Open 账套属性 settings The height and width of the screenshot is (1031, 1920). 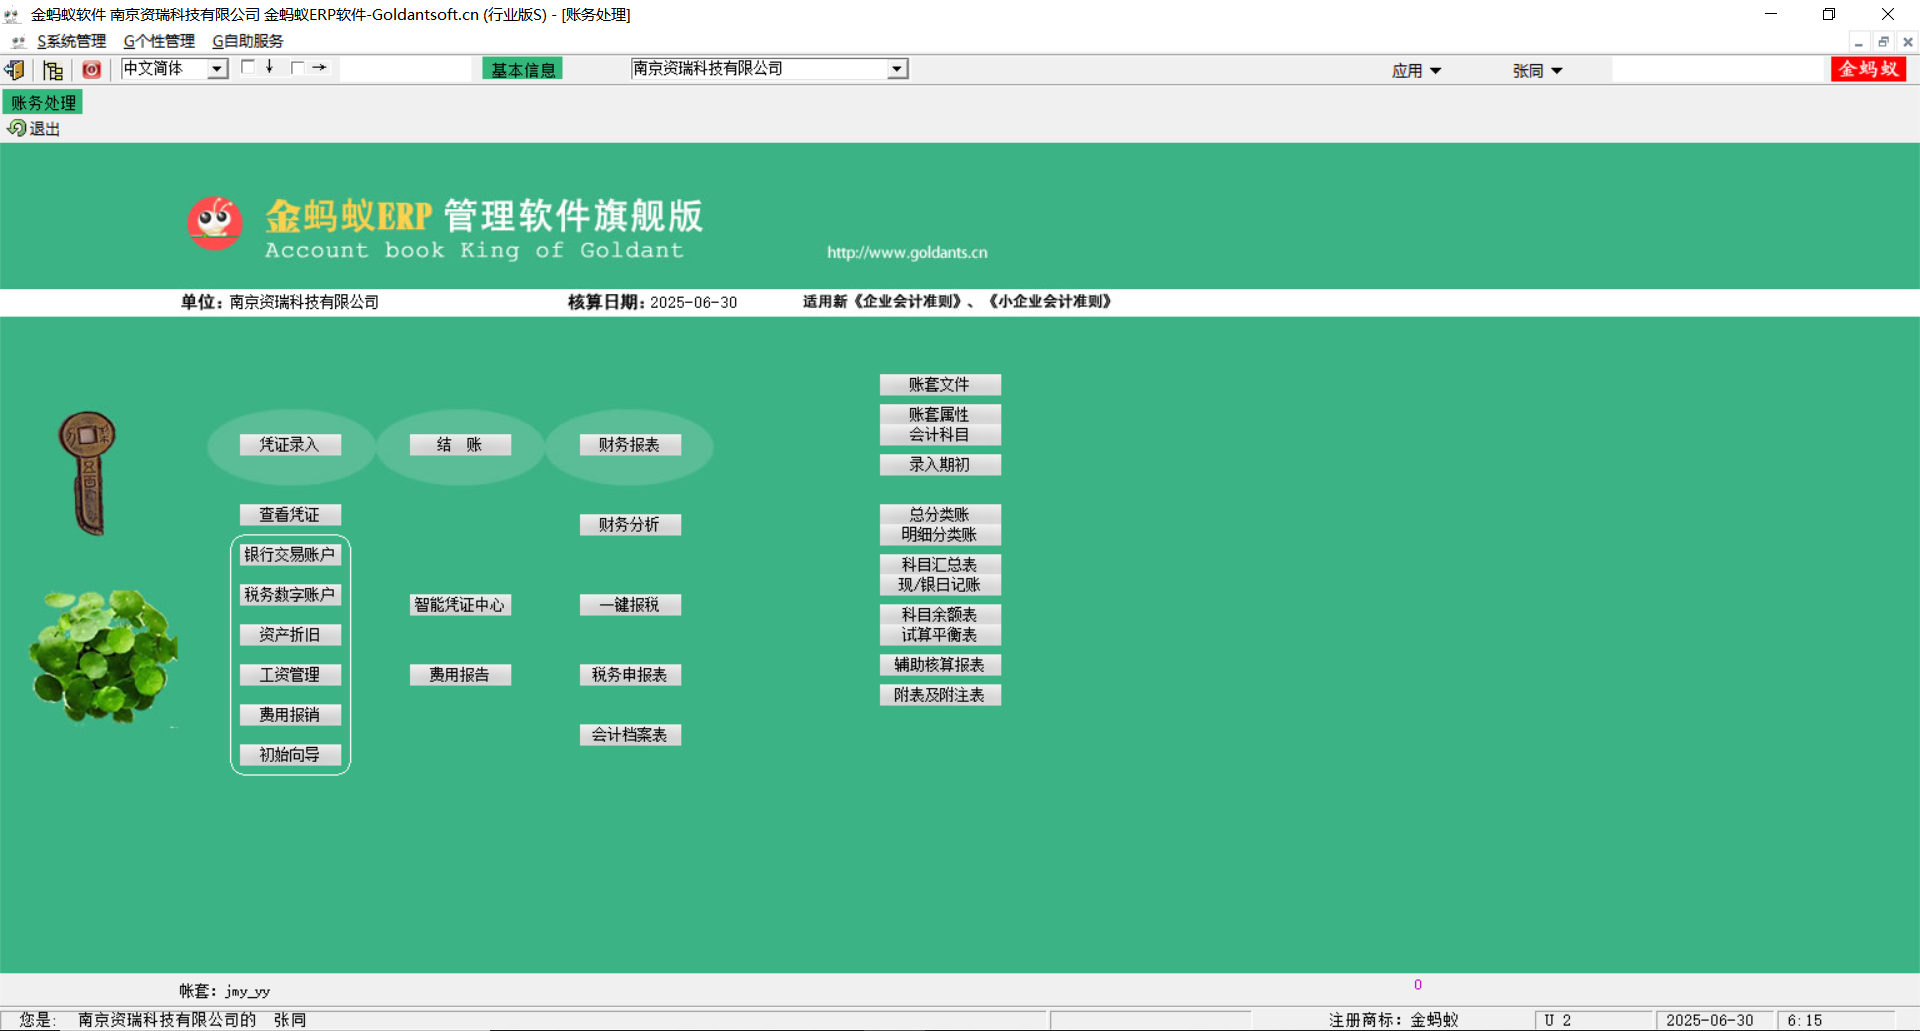coord(940,414)
